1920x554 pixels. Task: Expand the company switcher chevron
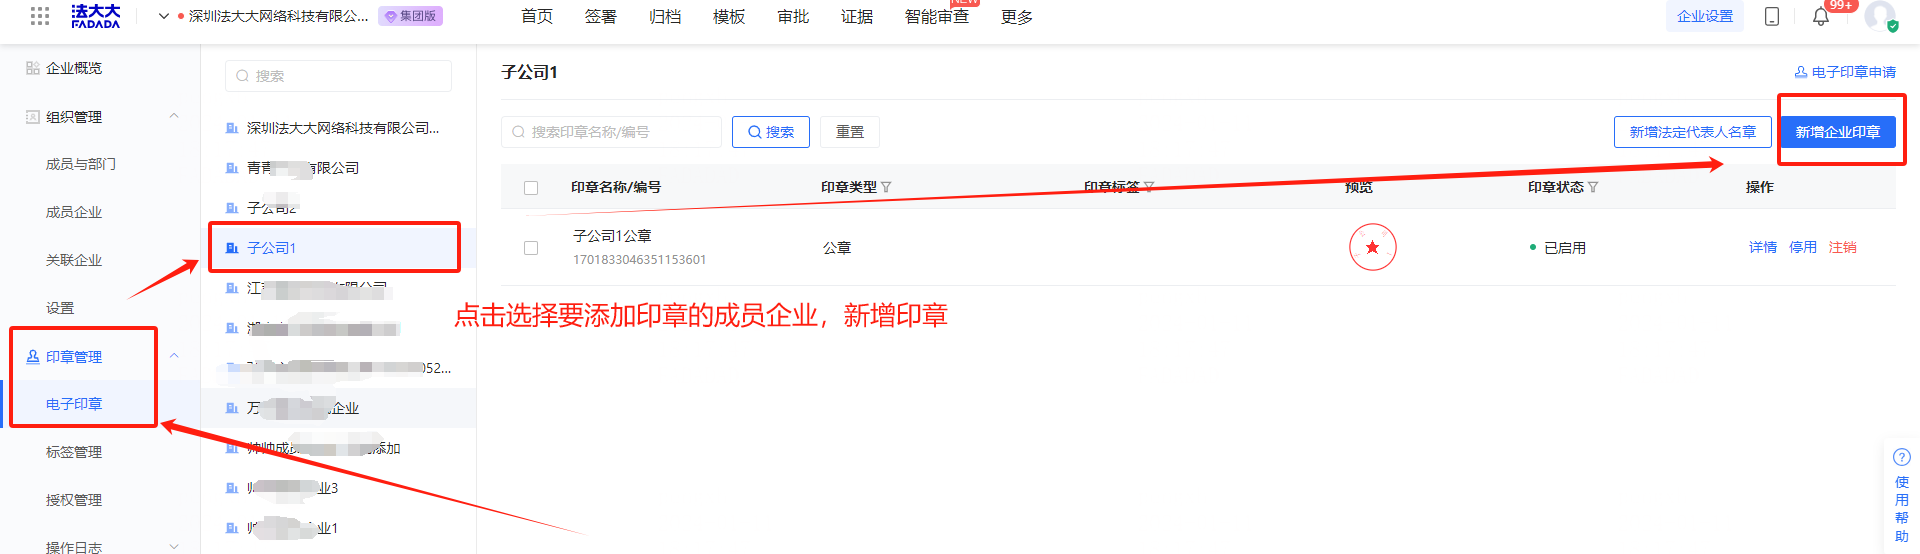click(164, 16)
